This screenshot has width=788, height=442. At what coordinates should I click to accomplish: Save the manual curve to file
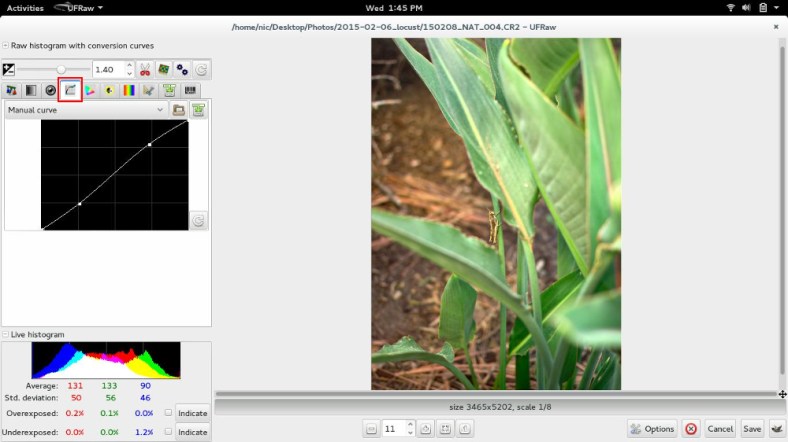pyautogui.click(x=198, y=110)
